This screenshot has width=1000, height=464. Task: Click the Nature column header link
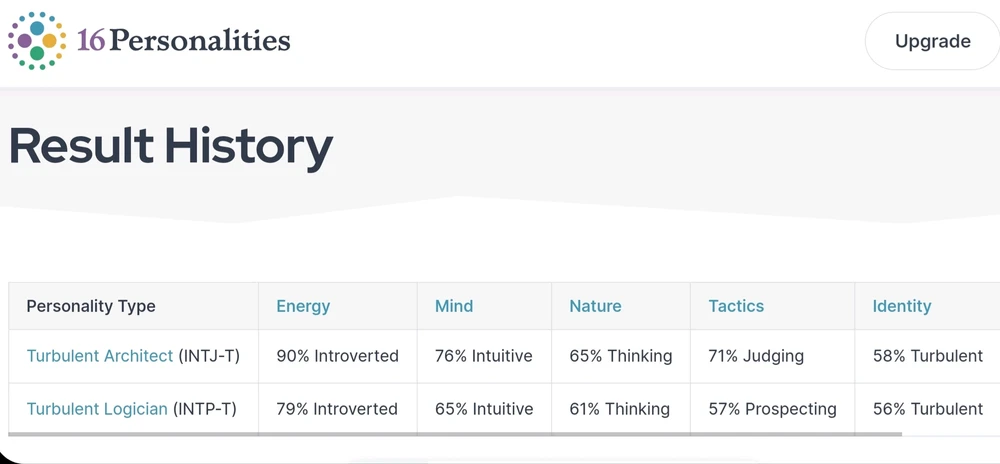(595, 306)
